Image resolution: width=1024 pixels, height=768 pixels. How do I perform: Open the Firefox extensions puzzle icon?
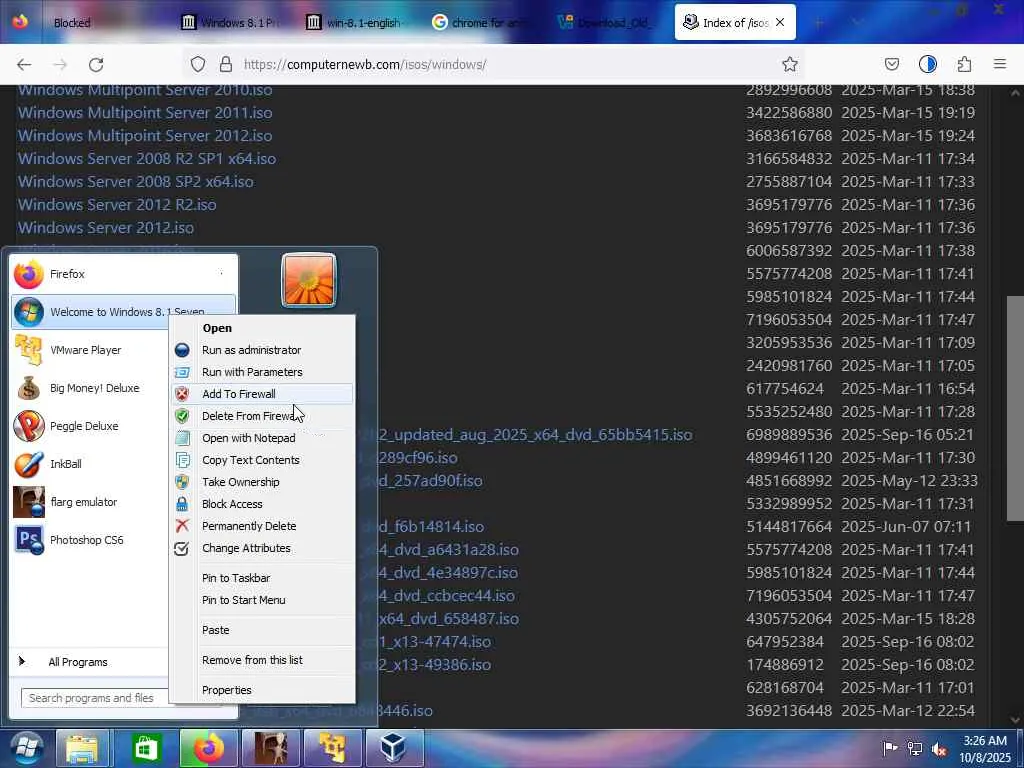[964, 64]
